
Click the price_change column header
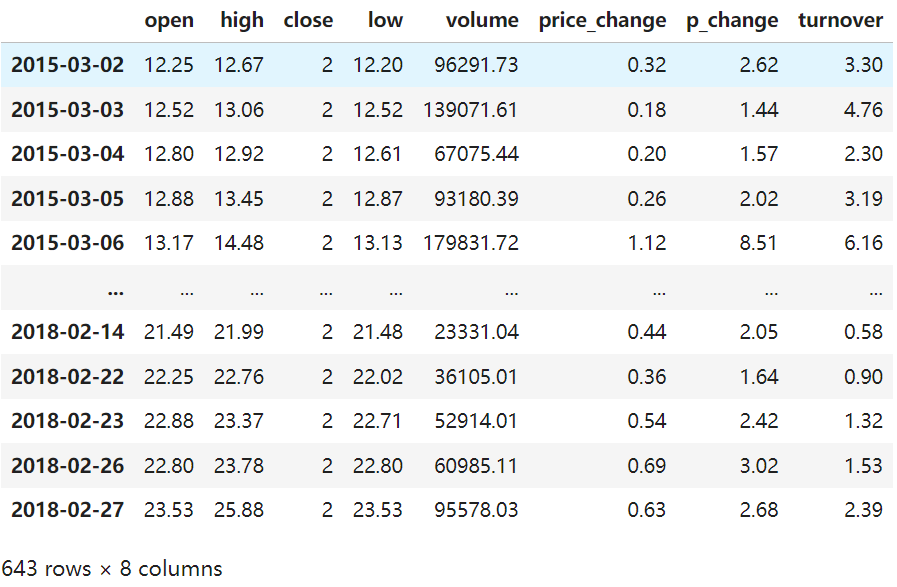click(602, 20)
